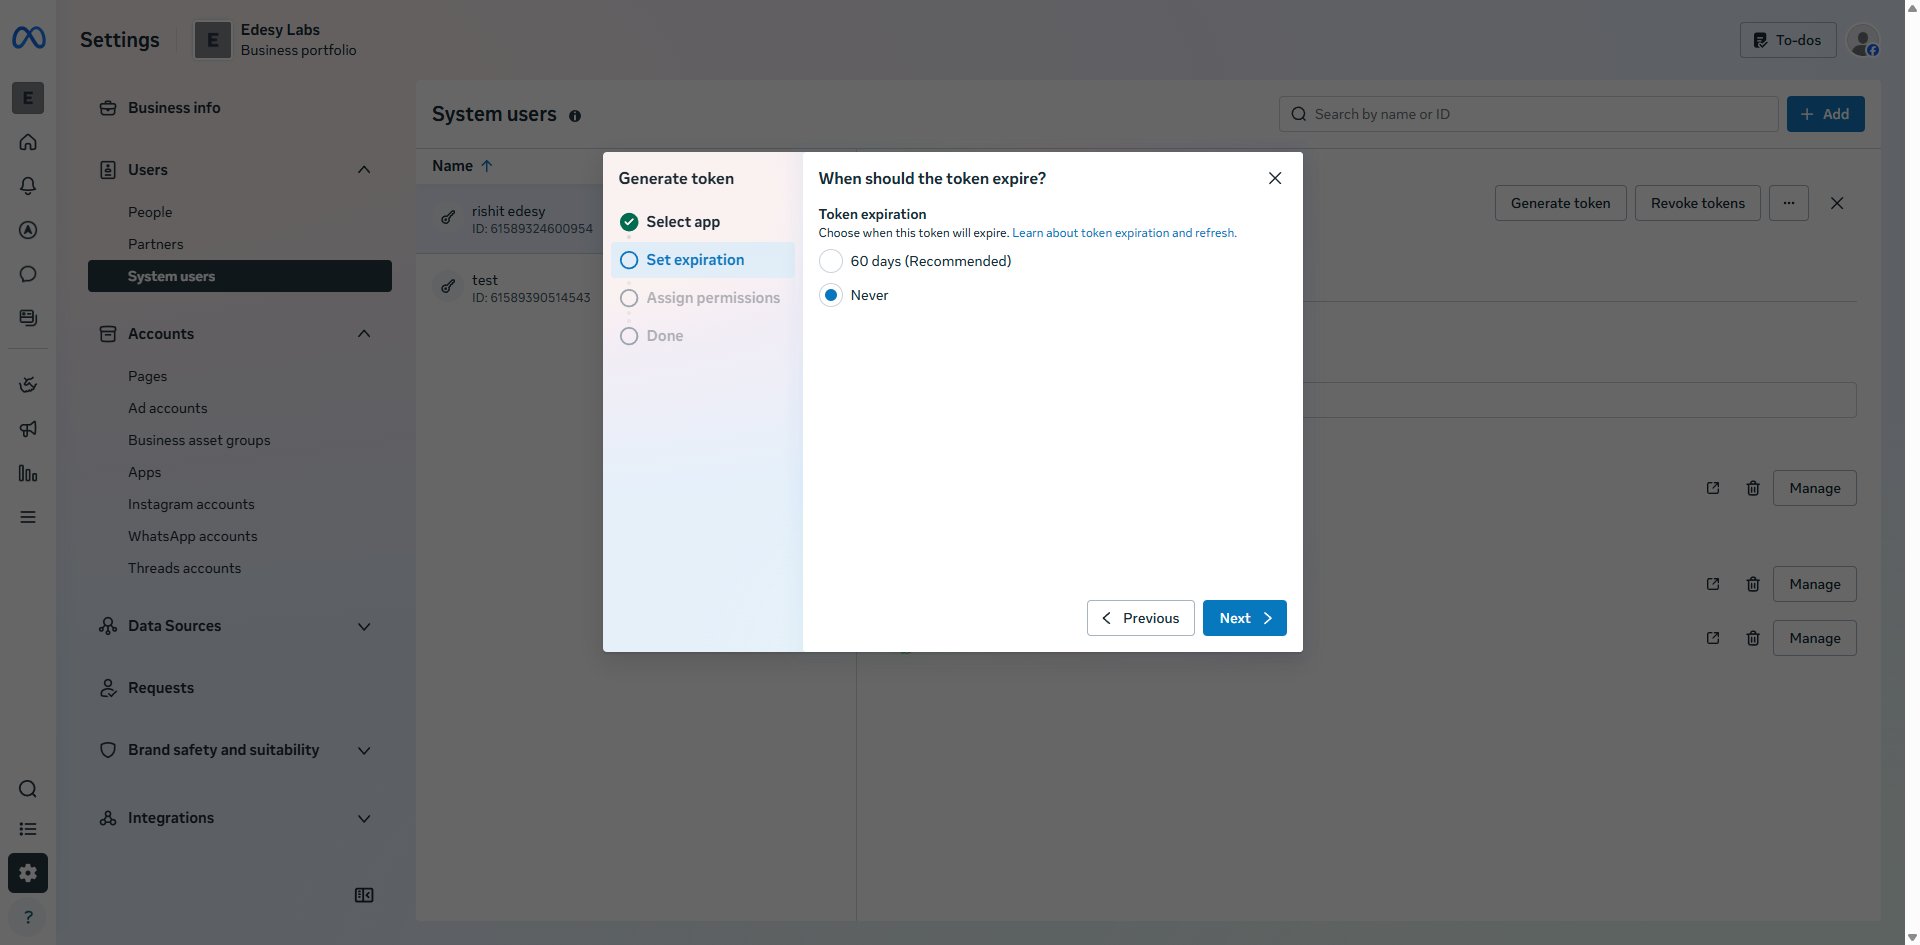1920x945 pixels.
Task: Open the Edesy Labs business portfolio switcher
Action: pyautogui.click(x=276, y=40)
